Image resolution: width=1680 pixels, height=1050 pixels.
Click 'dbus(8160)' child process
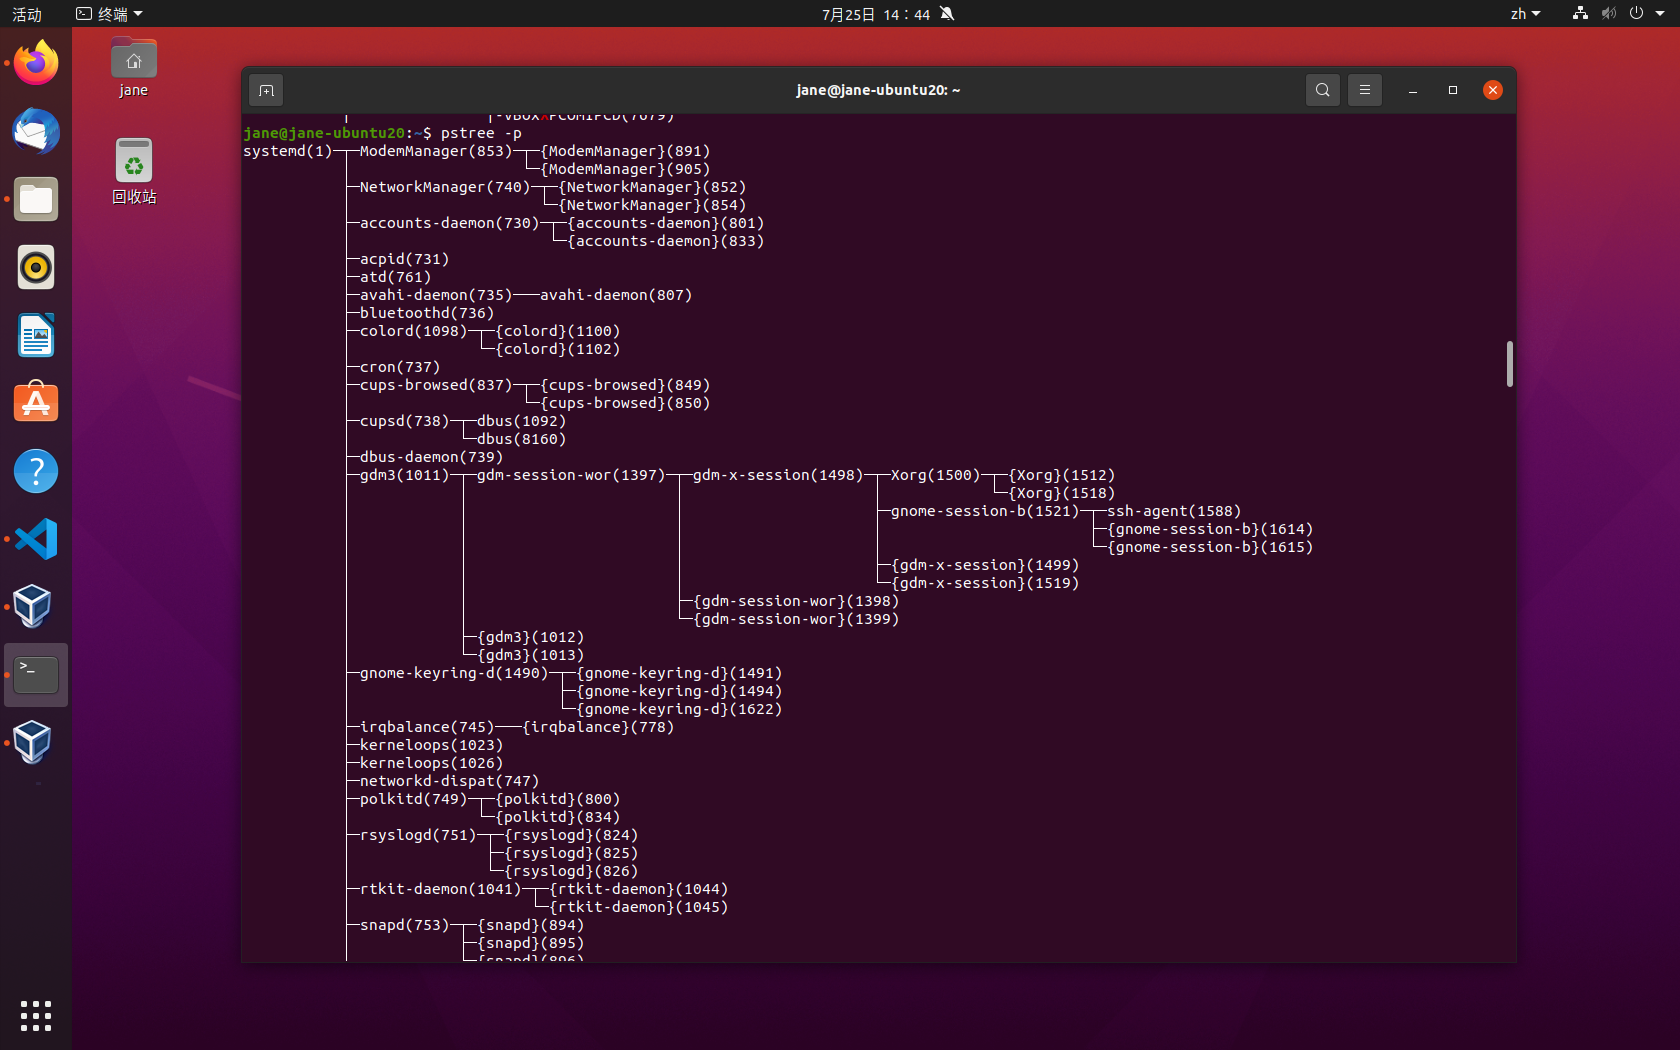[x=521, y=439]
